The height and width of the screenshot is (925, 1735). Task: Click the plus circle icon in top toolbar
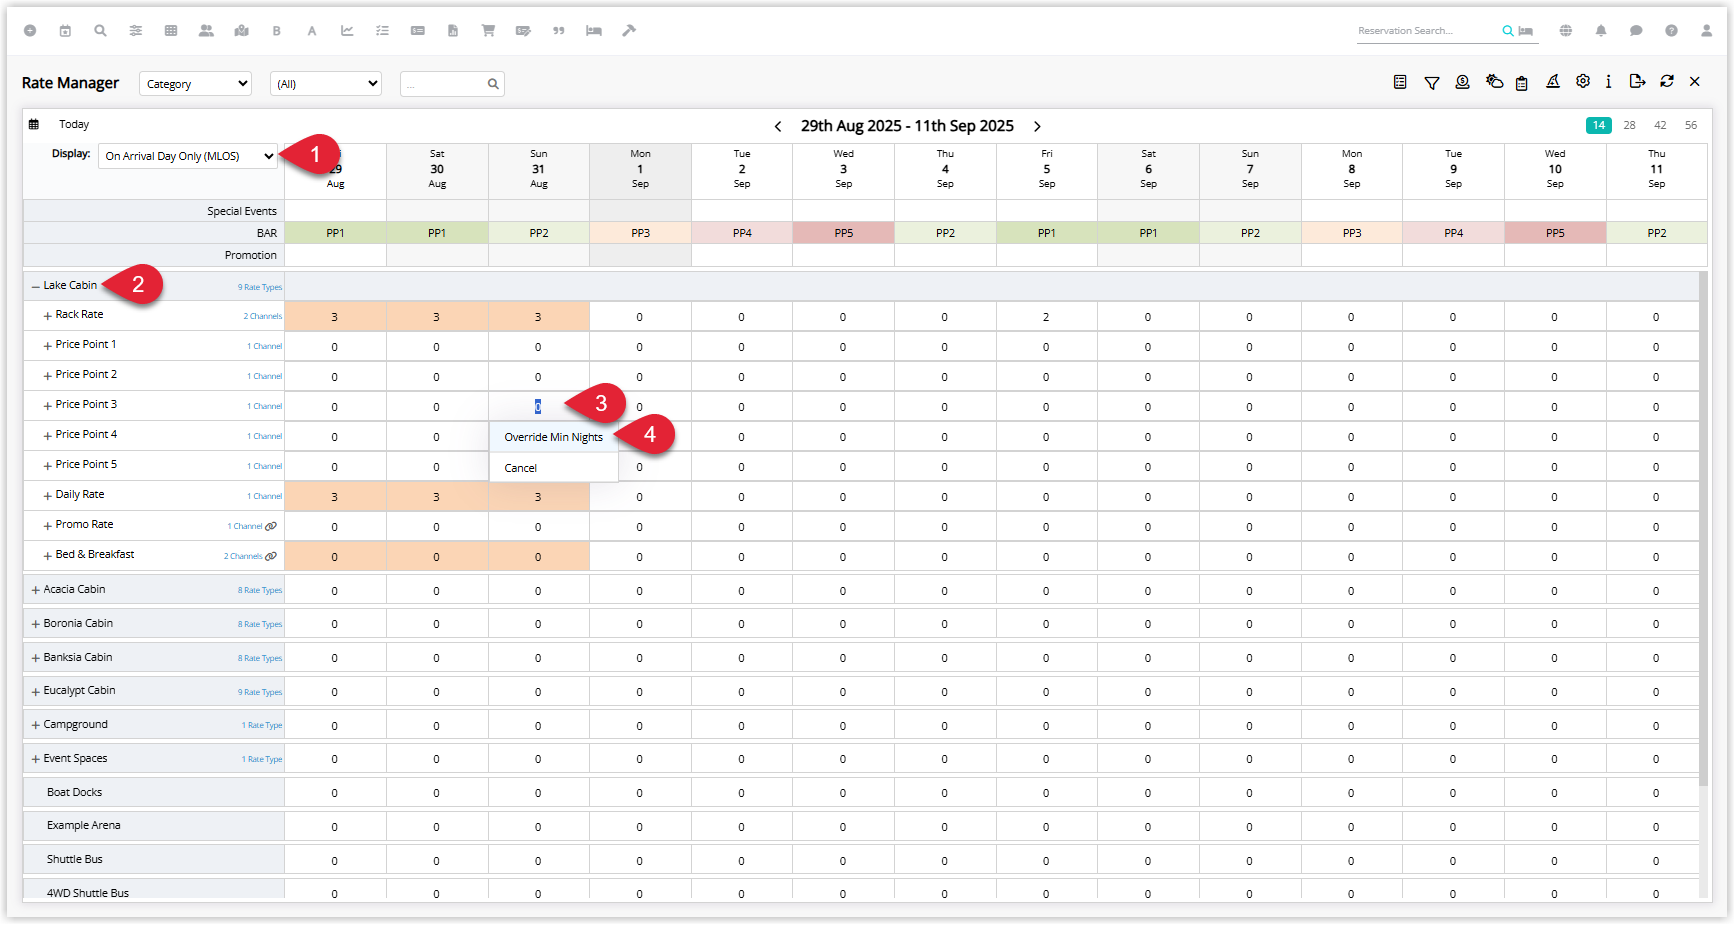point(30,31)
